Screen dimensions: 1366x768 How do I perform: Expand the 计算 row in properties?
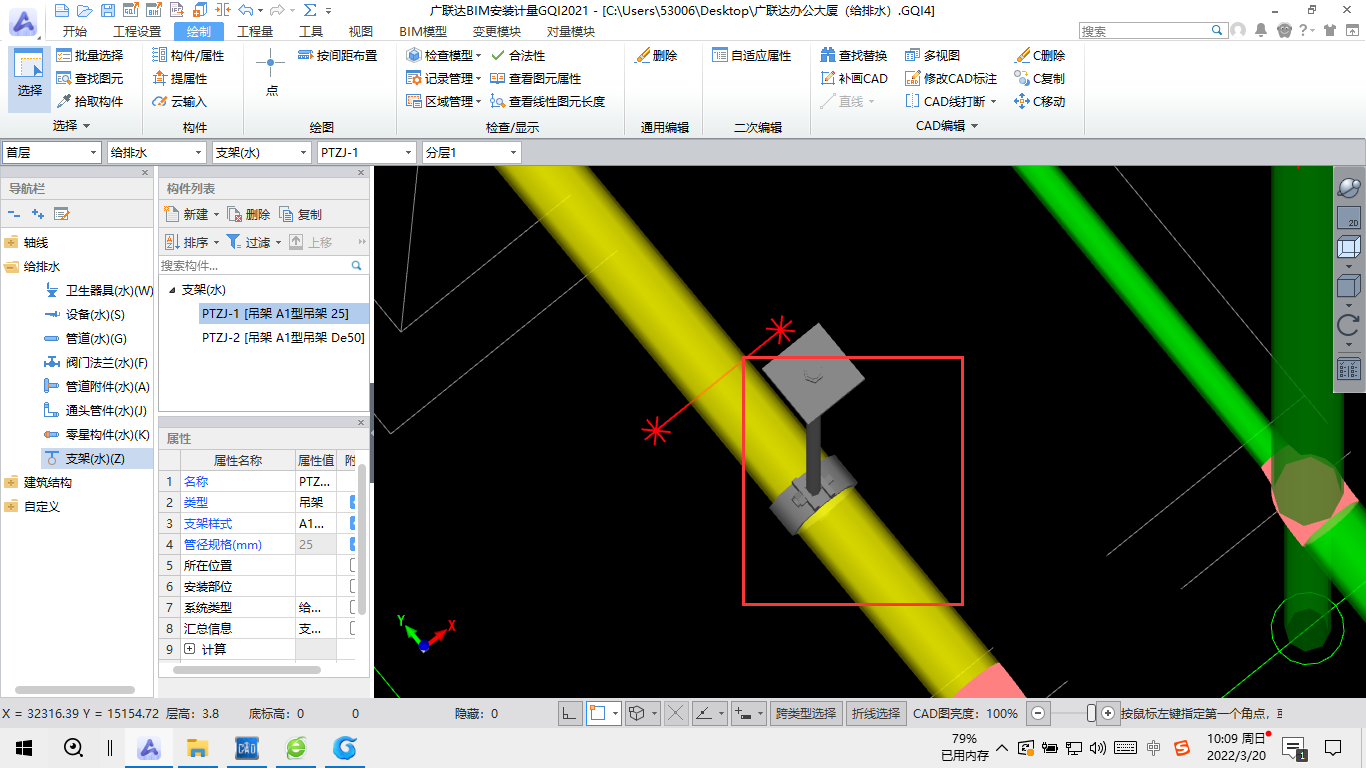[190, 649]
